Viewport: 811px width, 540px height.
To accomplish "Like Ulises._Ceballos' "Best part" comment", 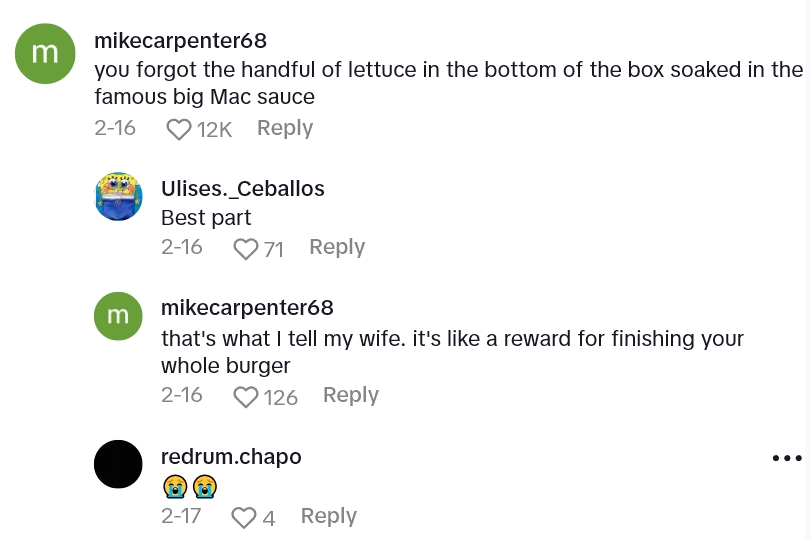I will pyautogui.click(x=245, y=249).
